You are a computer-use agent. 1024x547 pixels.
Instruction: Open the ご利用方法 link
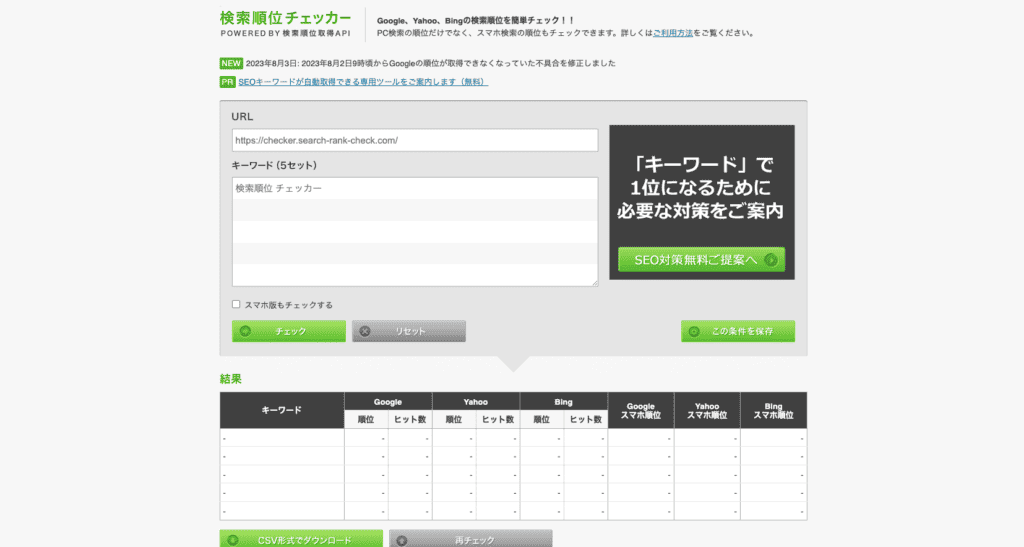pyautogui.click(x=673, y=33)
